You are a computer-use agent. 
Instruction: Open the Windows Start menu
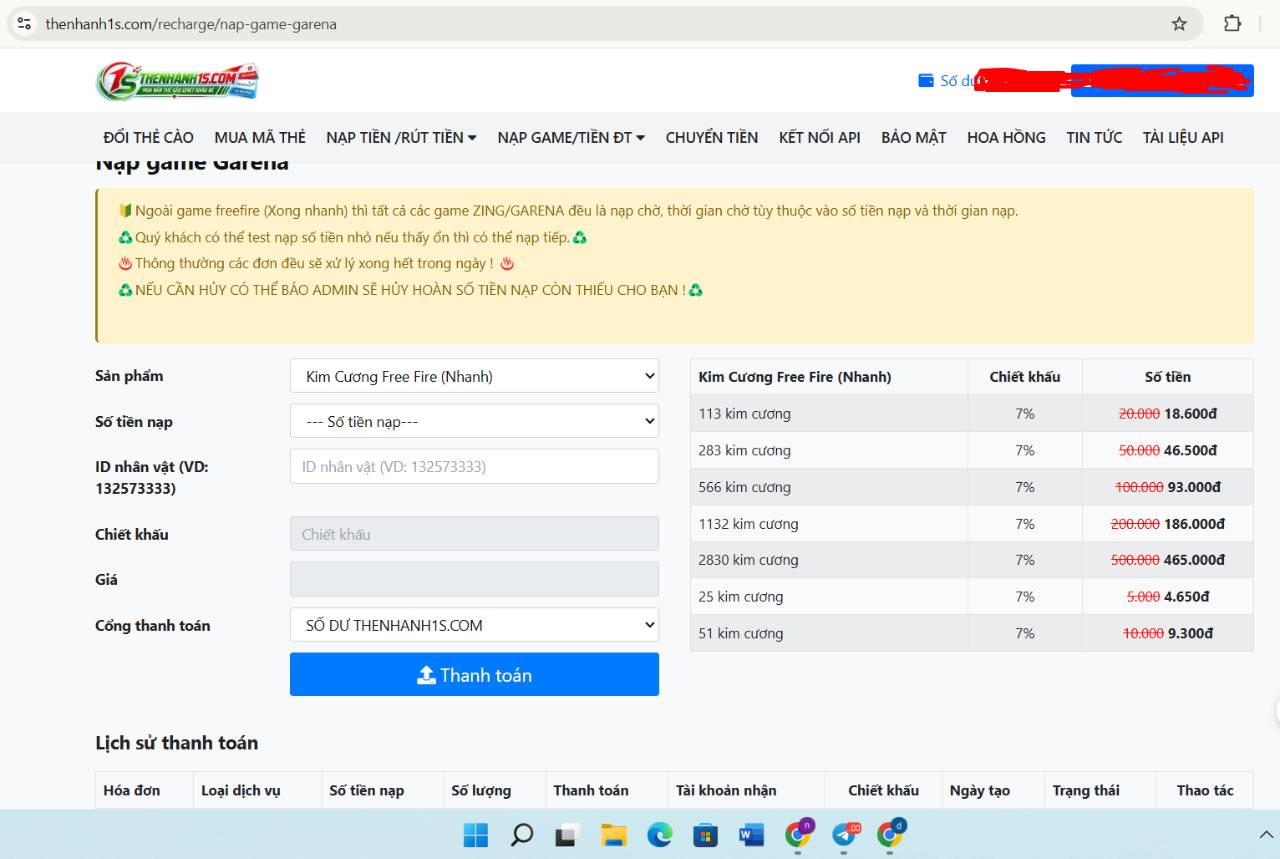click(x=476, y=835)
